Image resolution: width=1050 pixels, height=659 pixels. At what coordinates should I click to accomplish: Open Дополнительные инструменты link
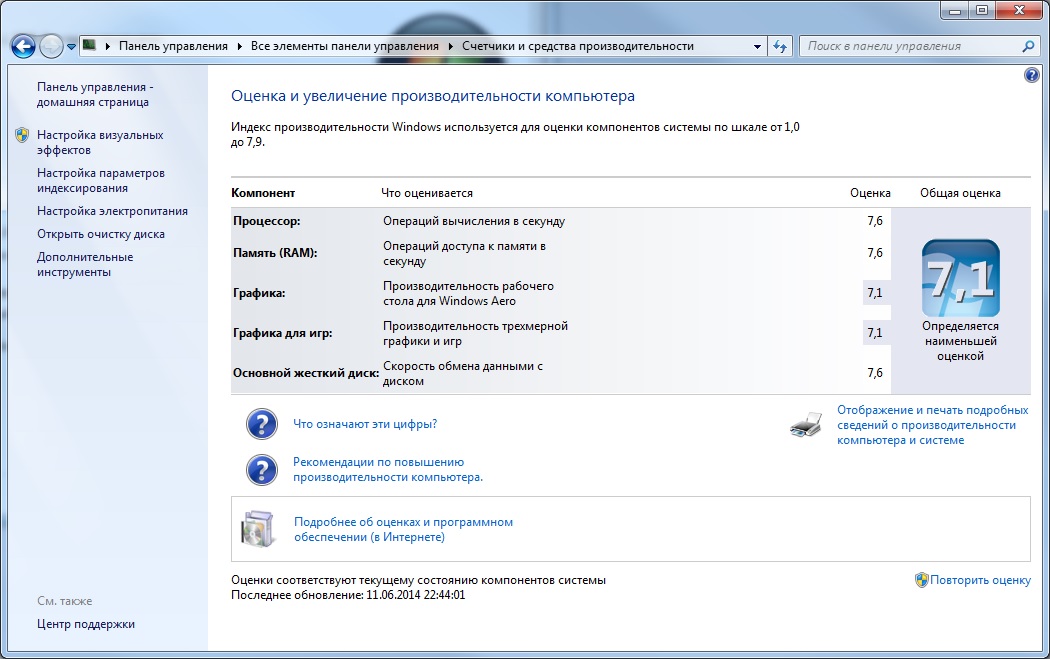coord(85,265)
